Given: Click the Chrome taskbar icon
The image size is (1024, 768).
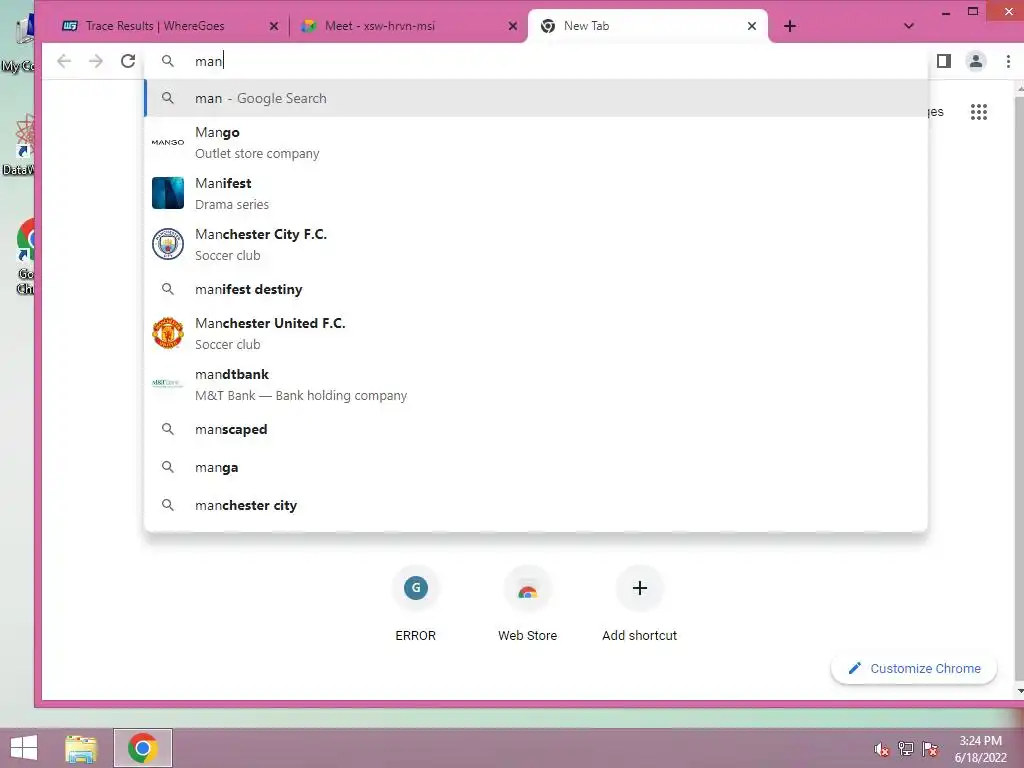Looking at the screenshot, I should pyautogui.click(x=142, y=748).
